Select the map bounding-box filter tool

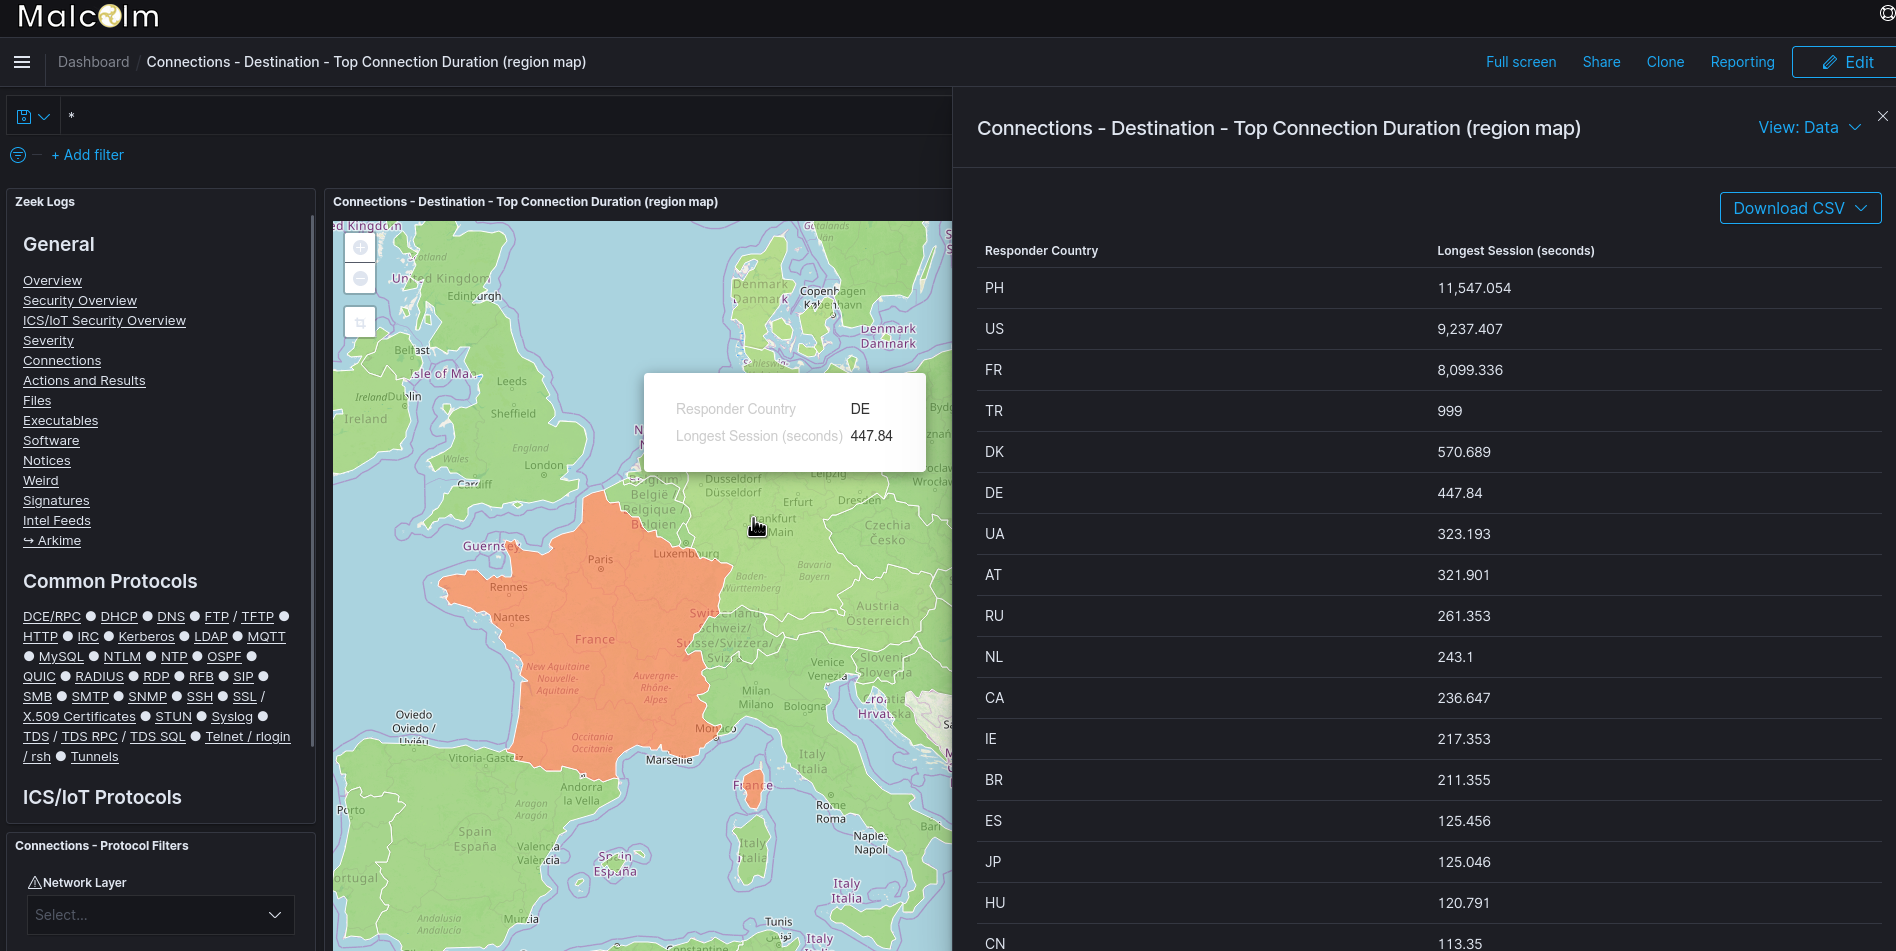360,321
